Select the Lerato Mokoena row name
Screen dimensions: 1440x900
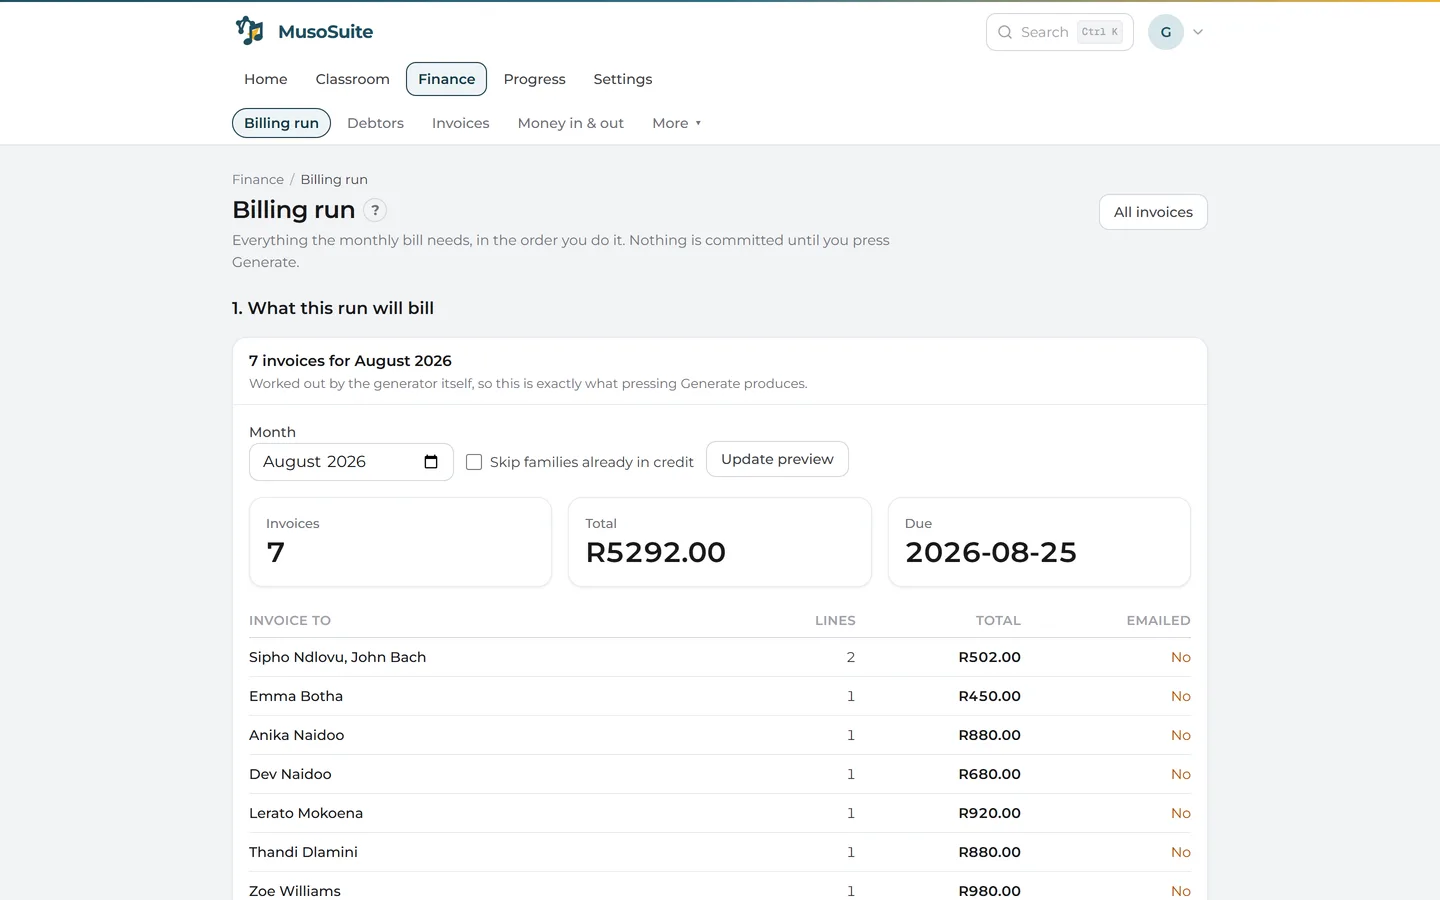point(306,813)
